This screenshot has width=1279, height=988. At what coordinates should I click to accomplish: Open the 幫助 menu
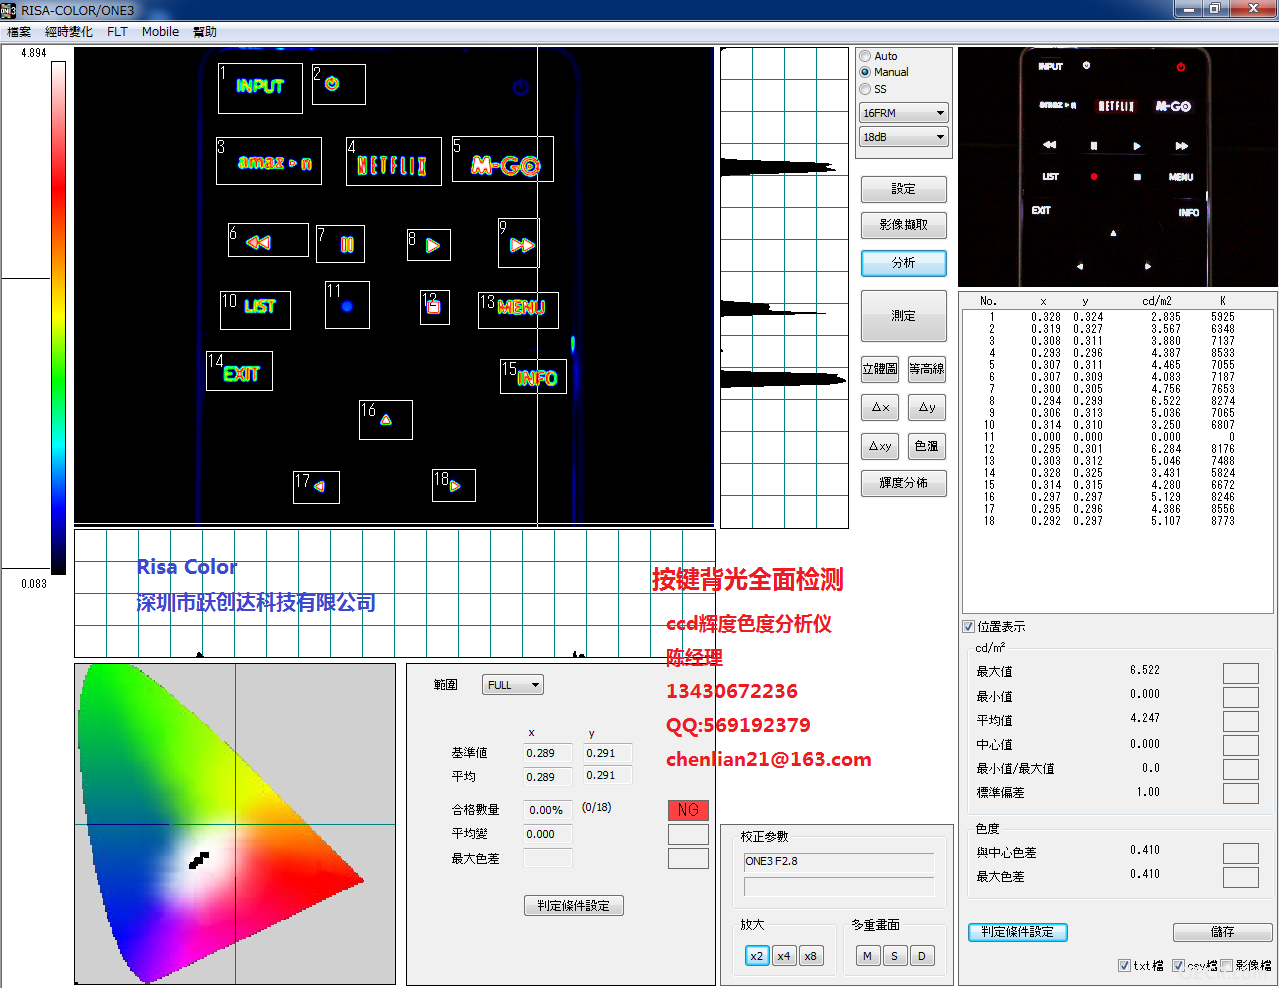(x=205, y=32)
